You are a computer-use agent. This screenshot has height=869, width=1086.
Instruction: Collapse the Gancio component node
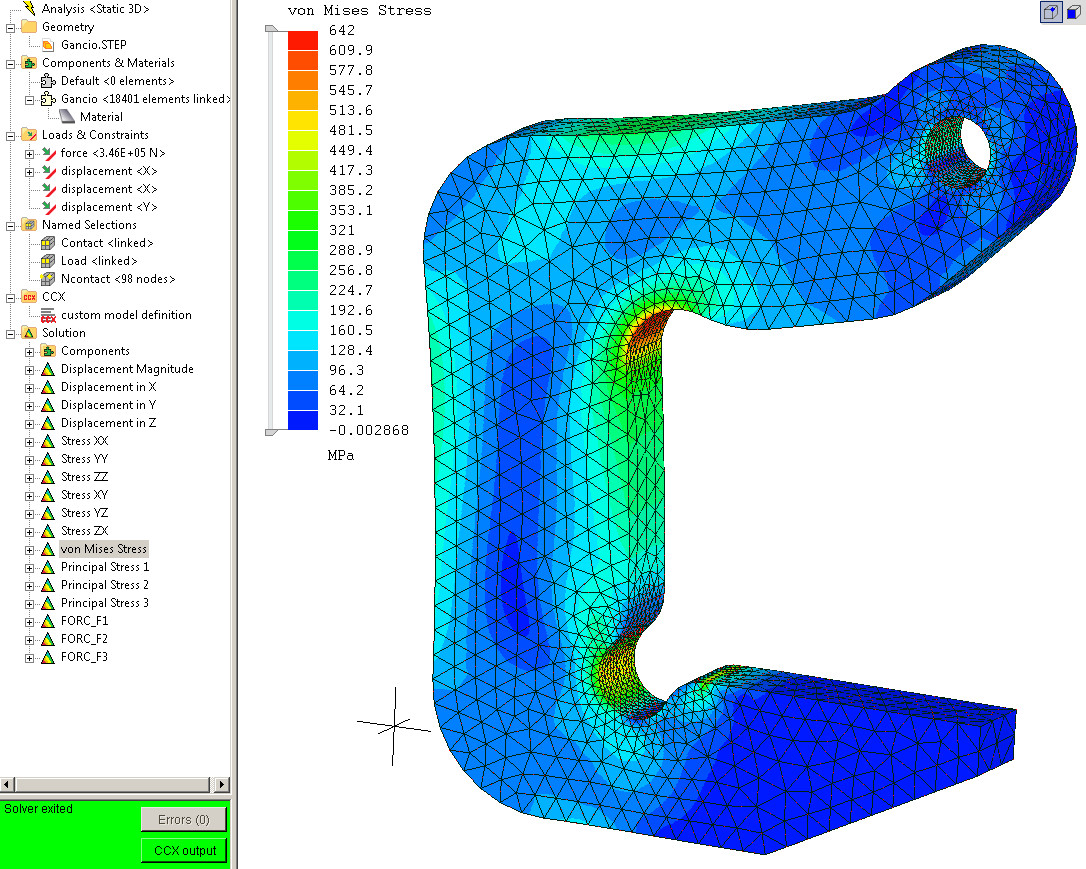[x=29, y=100]
